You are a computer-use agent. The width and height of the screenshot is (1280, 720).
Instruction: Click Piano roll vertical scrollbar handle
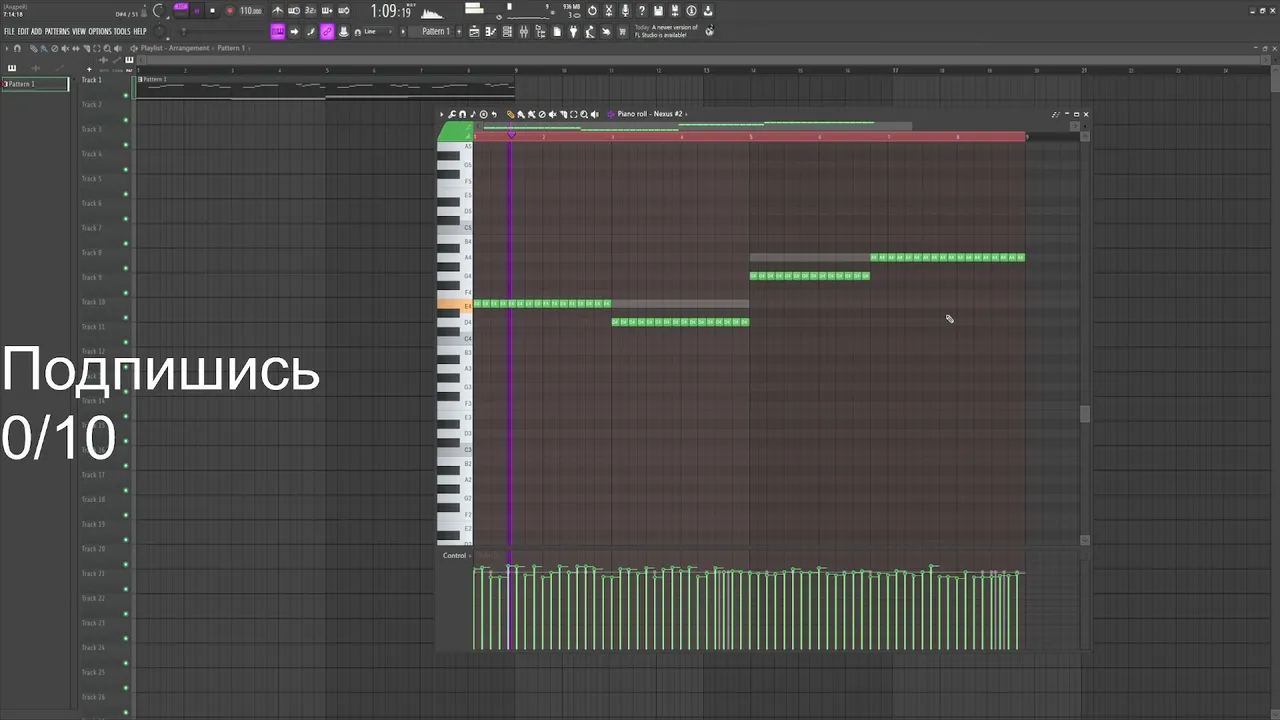[1085, 415]
